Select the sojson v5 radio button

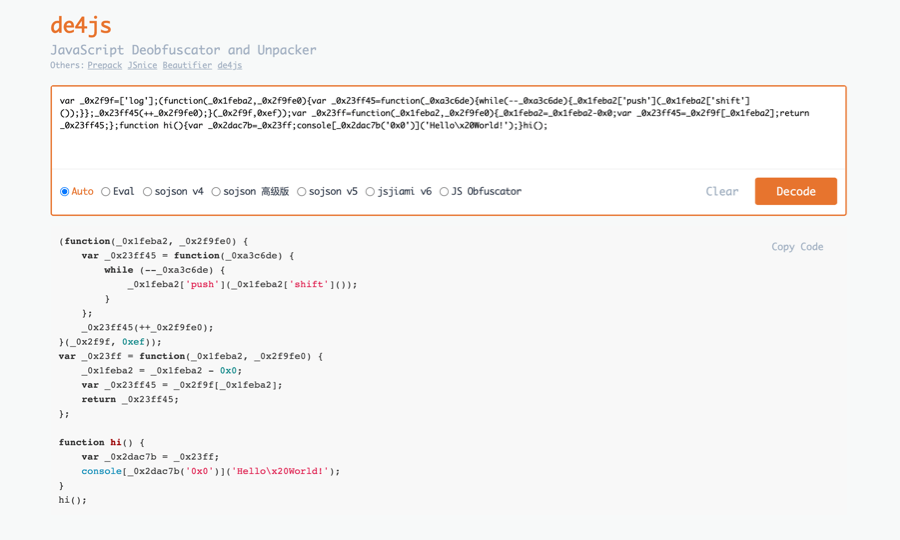[x=301, y=192]
